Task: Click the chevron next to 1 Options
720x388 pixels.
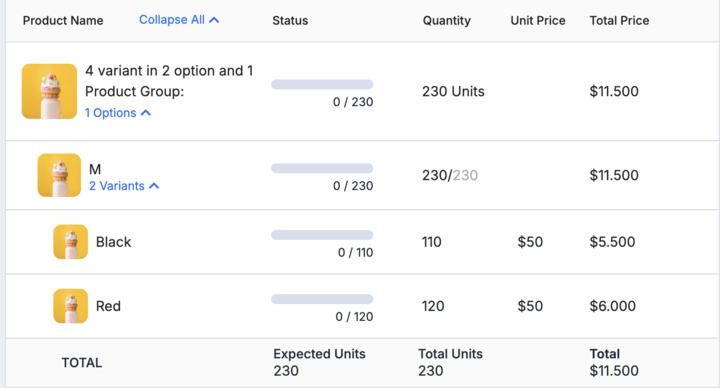Action: (146, 113)
